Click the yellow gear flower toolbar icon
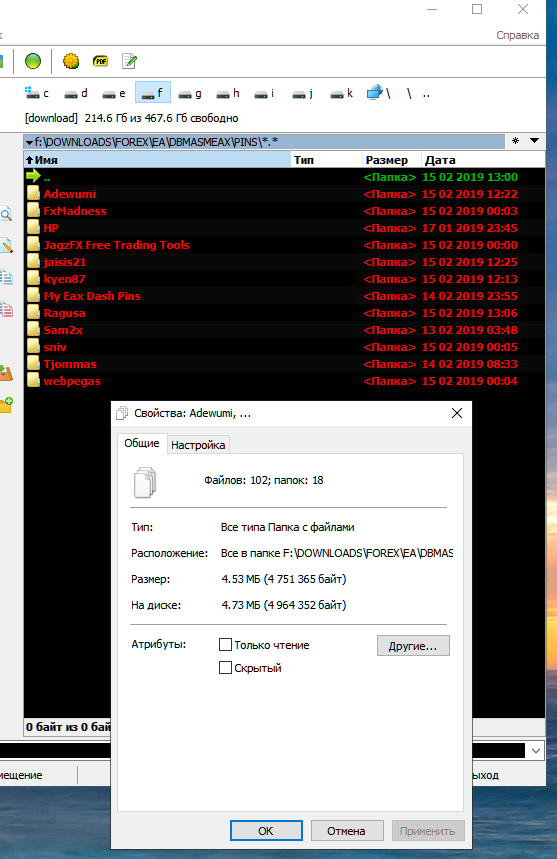The image size is (557, 859). coord(71,61)
